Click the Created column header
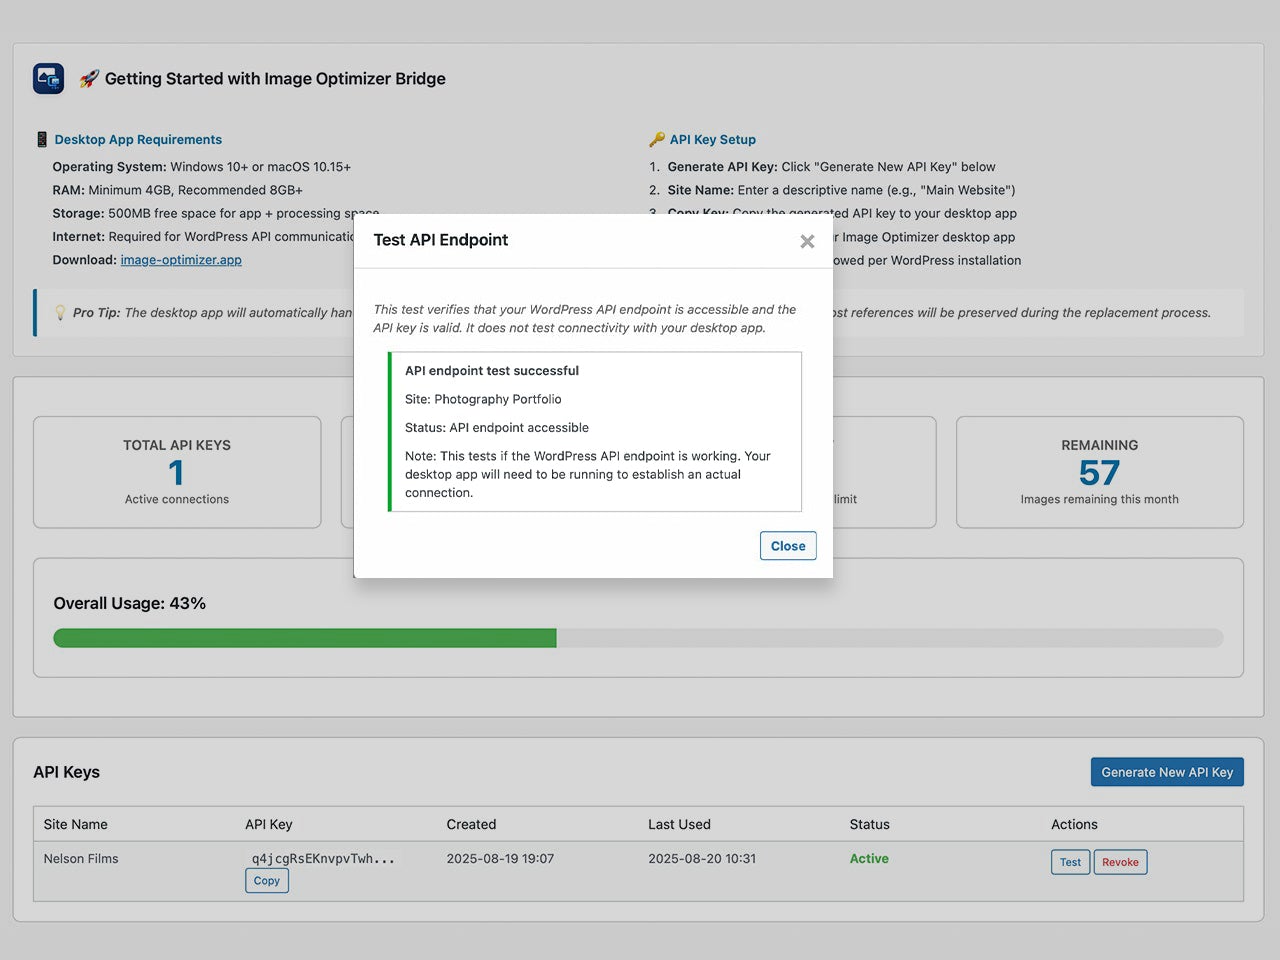Viewport: 1280px width, 960px height. coord(471,824)
